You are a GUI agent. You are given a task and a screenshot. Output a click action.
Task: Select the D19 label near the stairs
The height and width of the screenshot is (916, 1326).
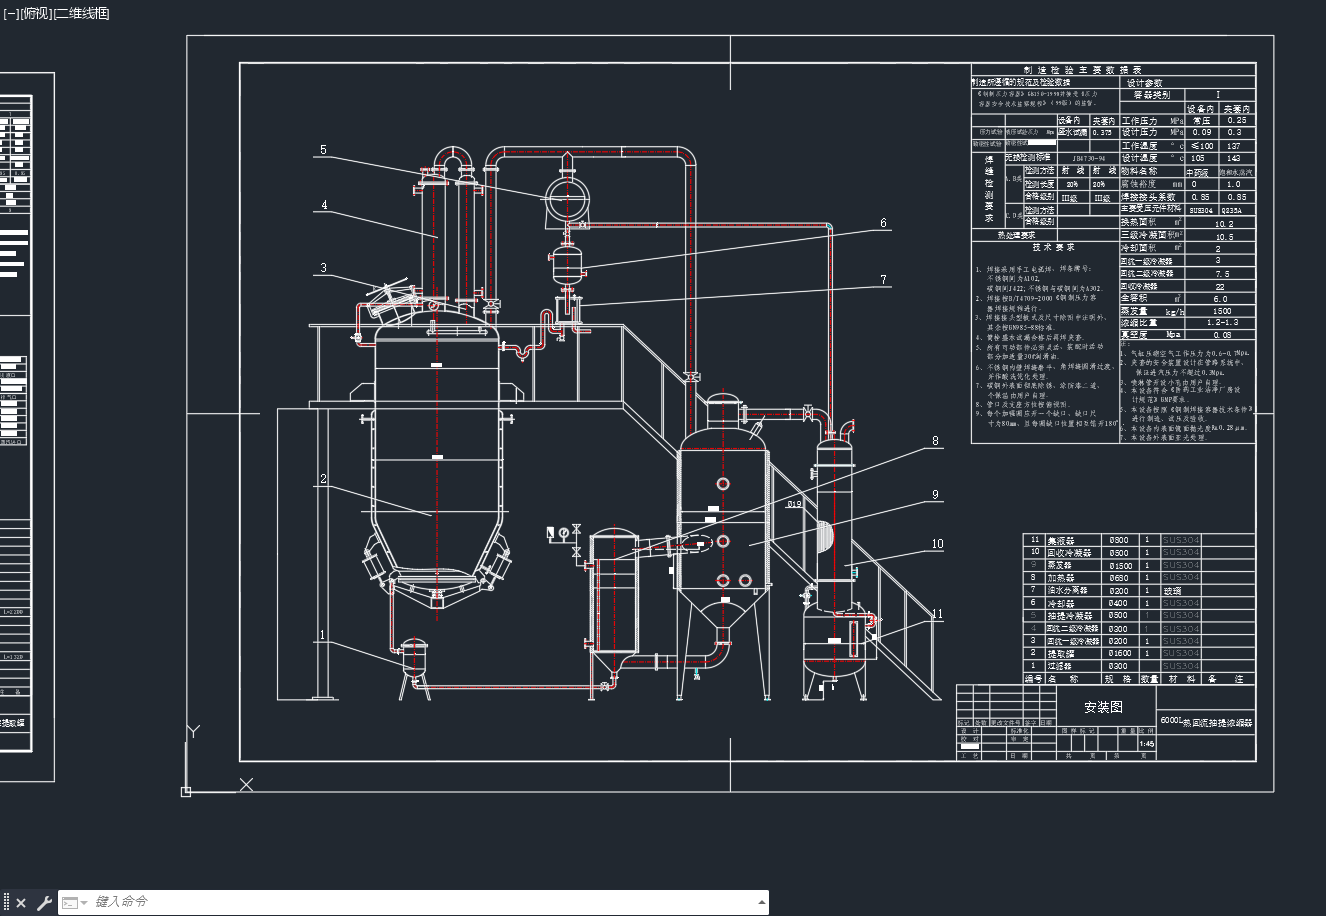(x=794, y=504)
